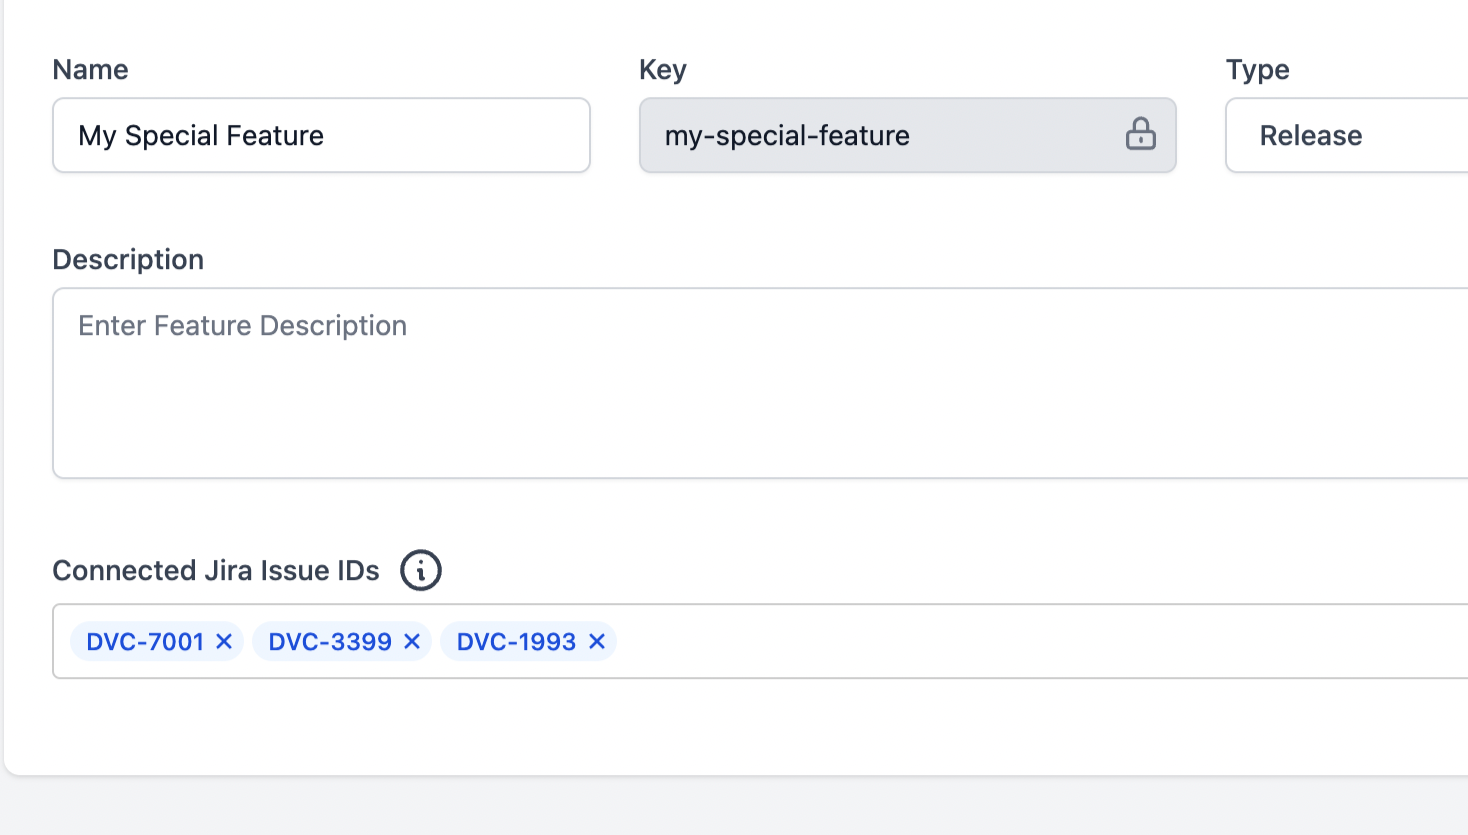Remove the DVC-7001 issue tag
1468x835 pixels.
point(225,641)
